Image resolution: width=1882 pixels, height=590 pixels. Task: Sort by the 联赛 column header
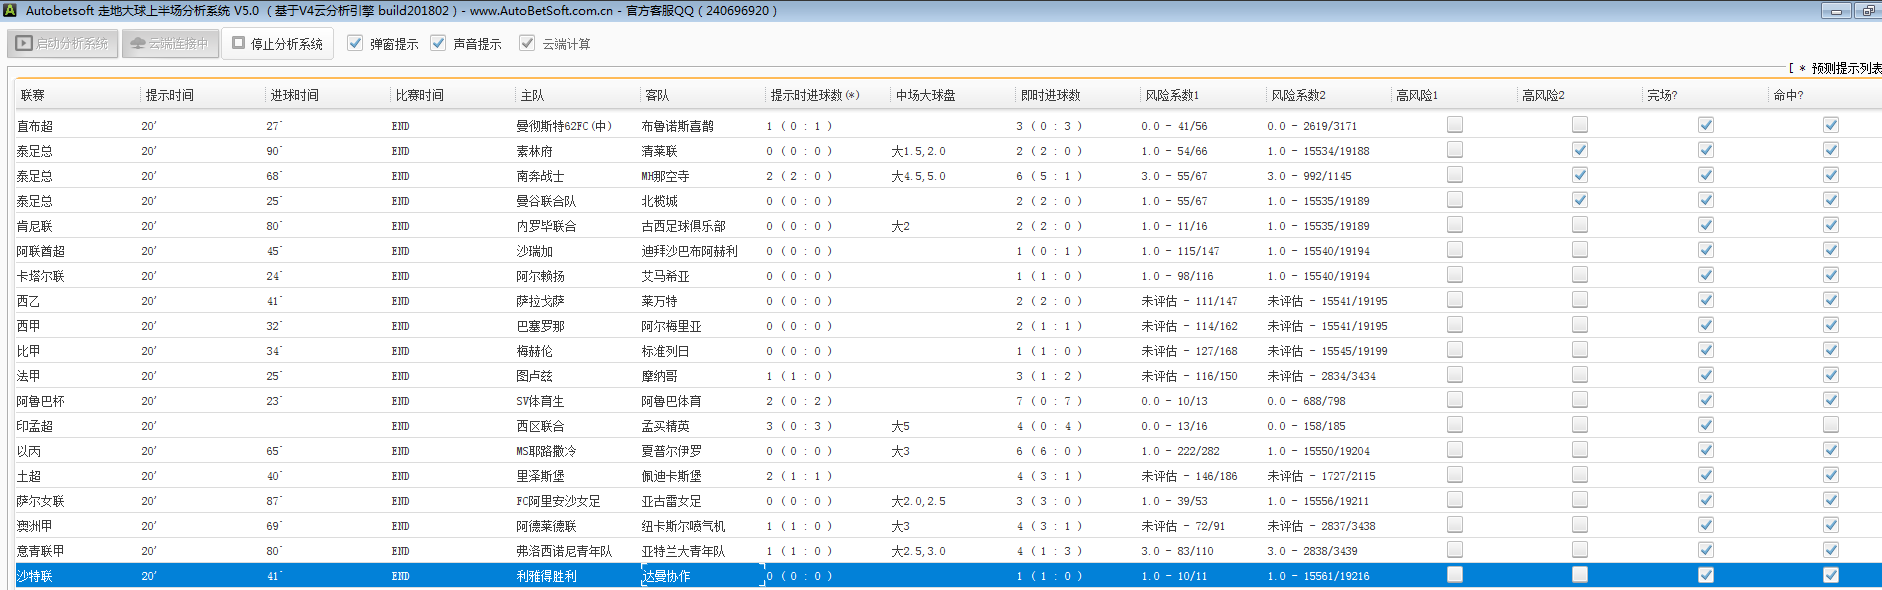click(33, 95)
